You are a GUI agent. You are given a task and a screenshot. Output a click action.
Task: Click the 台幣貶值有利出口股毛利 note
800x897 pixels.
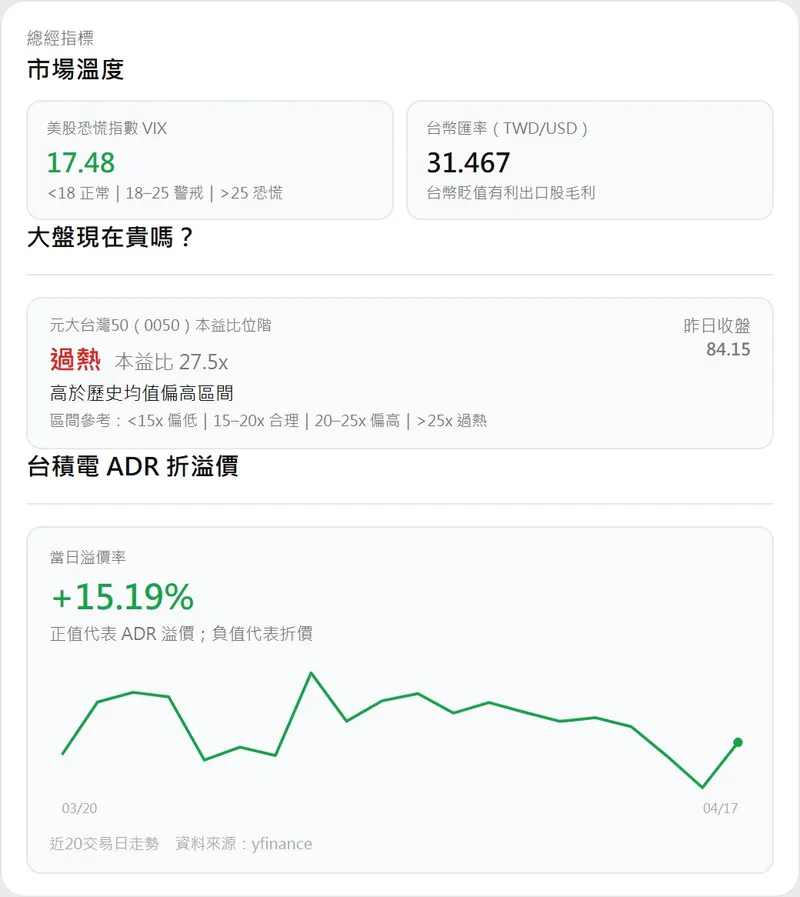(x=511, y=193)
